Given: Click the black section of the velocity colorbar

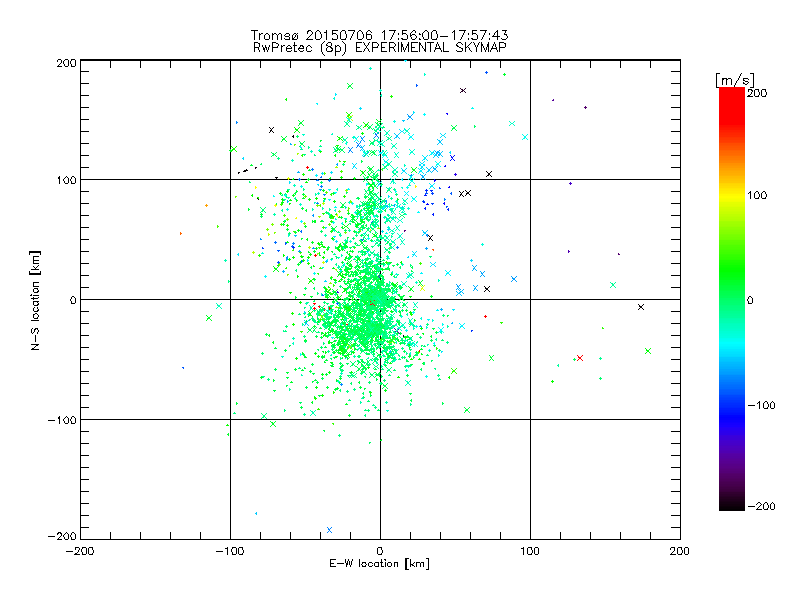Looking at the screenshot, I should pyautogui.click(x=732, y=503).
